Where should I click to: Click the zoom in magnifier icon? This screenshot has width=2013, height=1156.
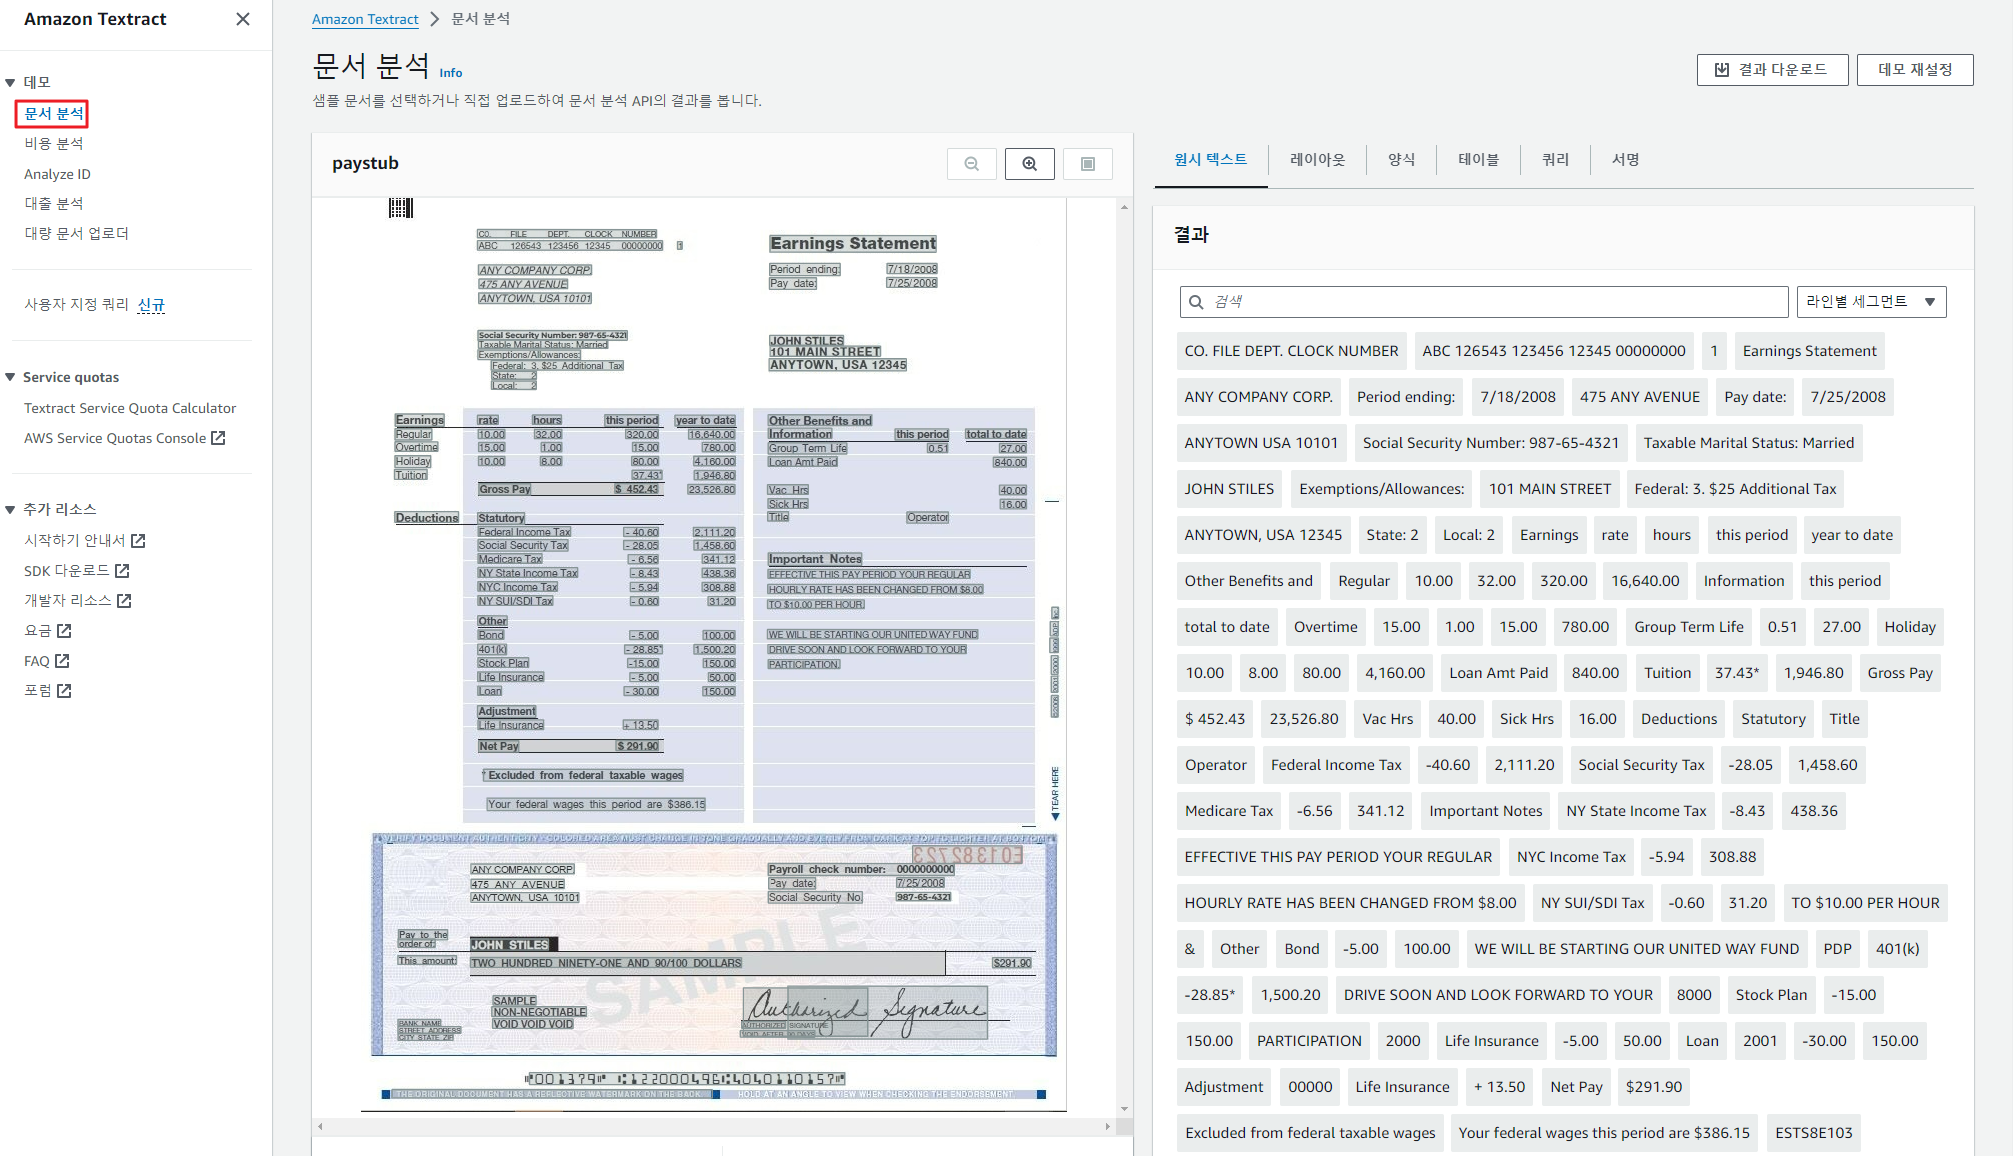(1029, 164)
